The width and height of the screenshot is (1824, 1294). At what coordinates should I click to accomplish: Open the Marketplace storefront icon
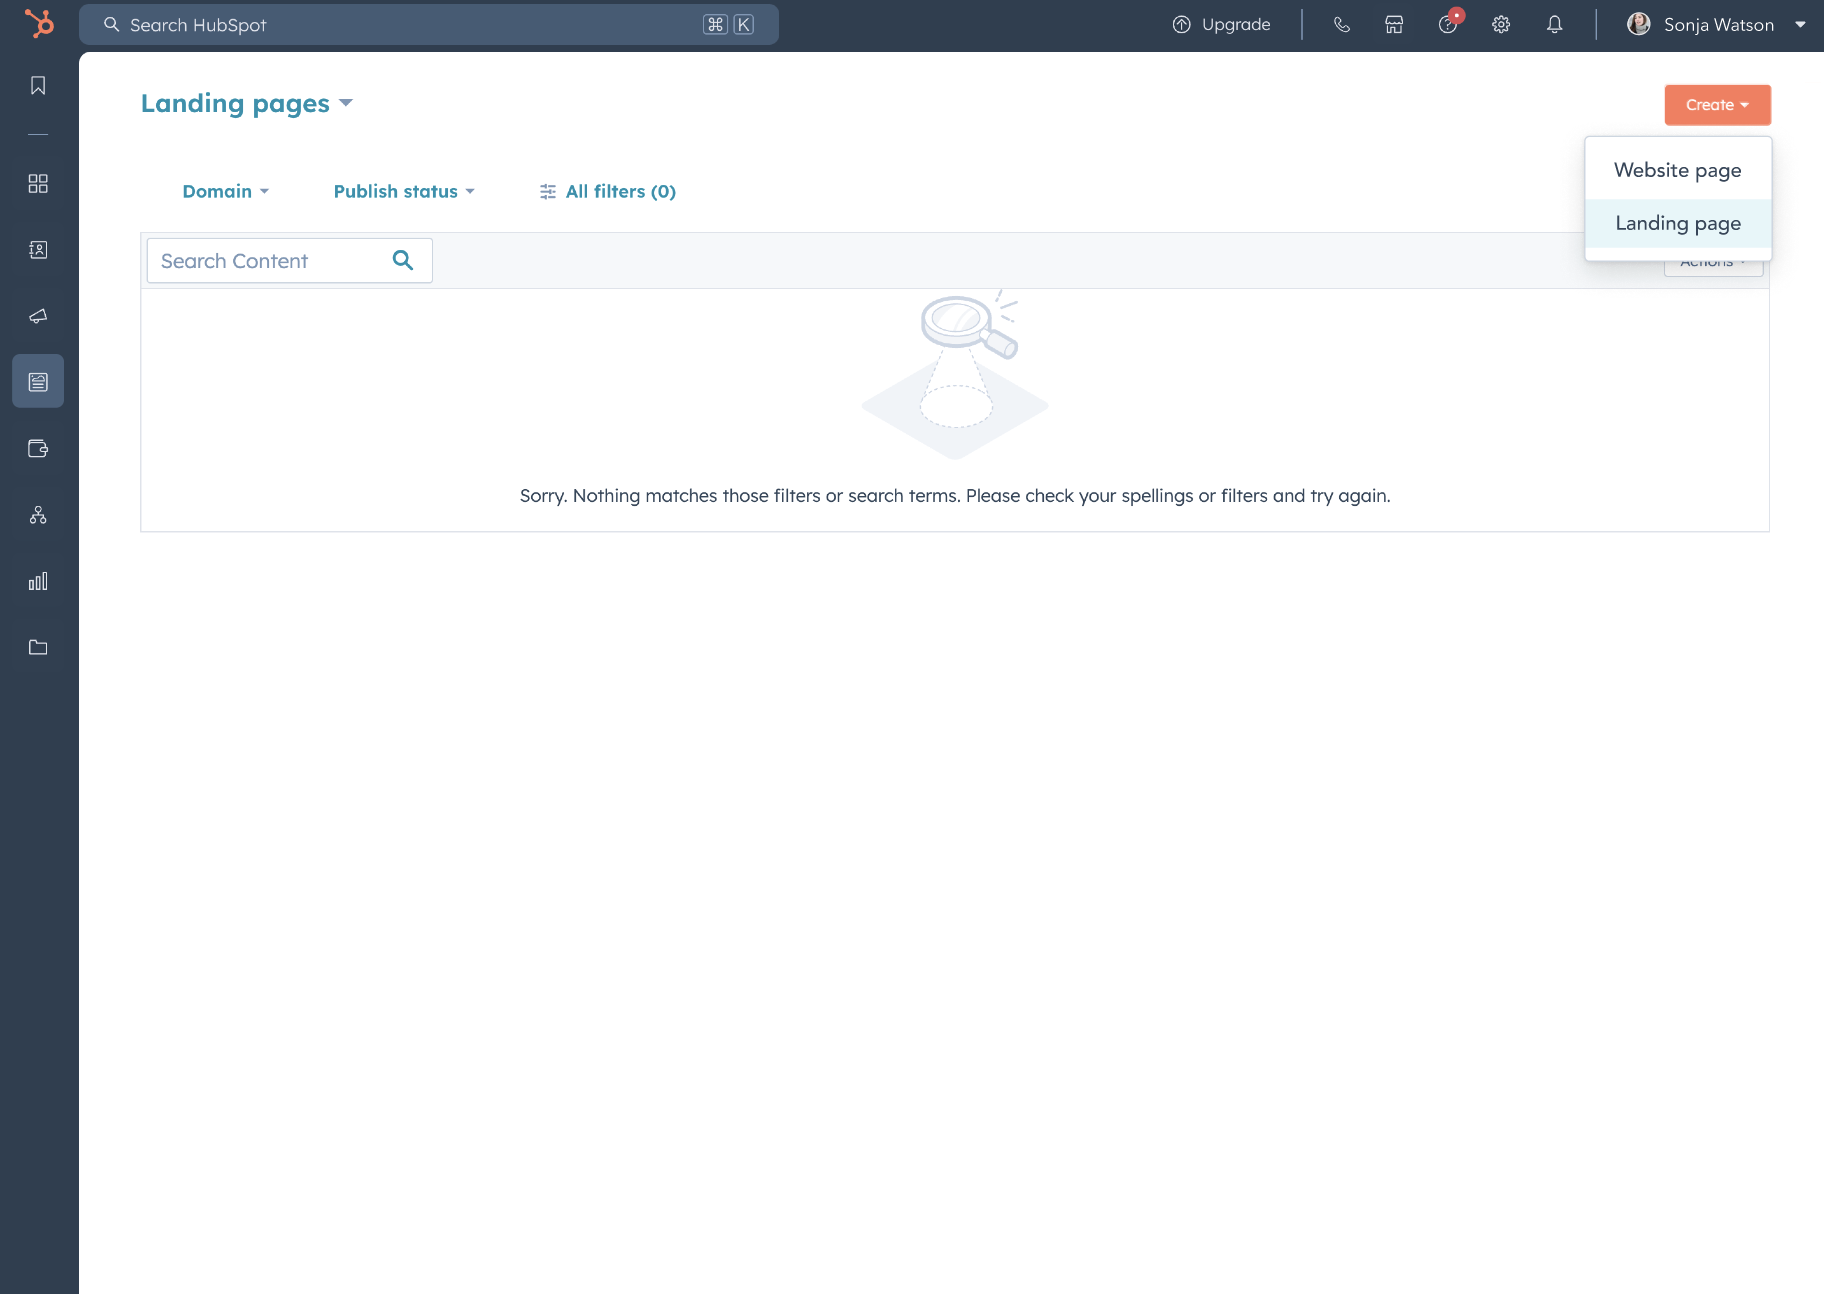pos(1394,25)
